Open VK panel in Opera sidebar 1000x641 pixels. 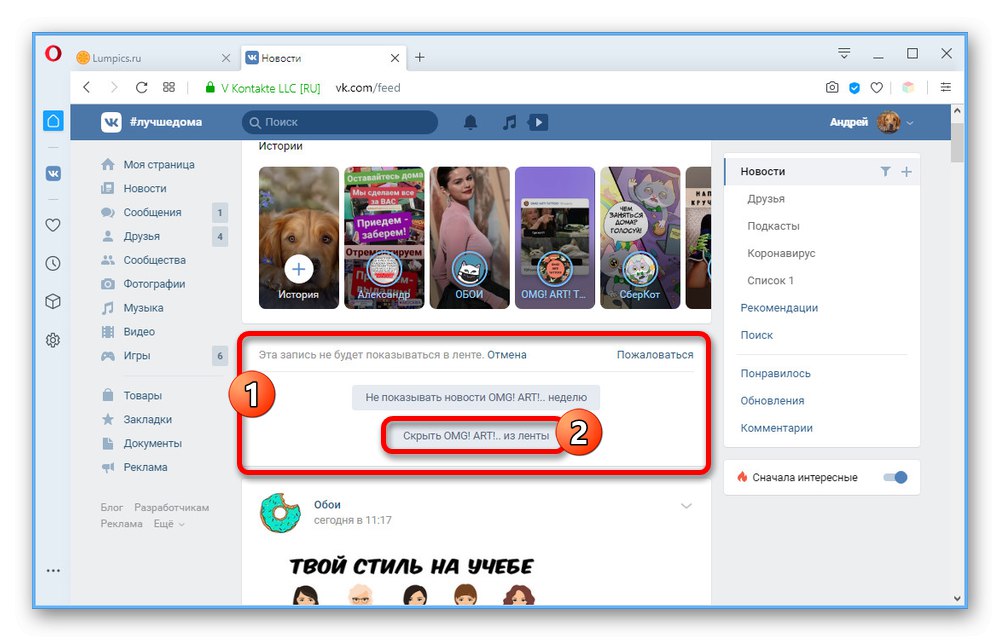54,173
